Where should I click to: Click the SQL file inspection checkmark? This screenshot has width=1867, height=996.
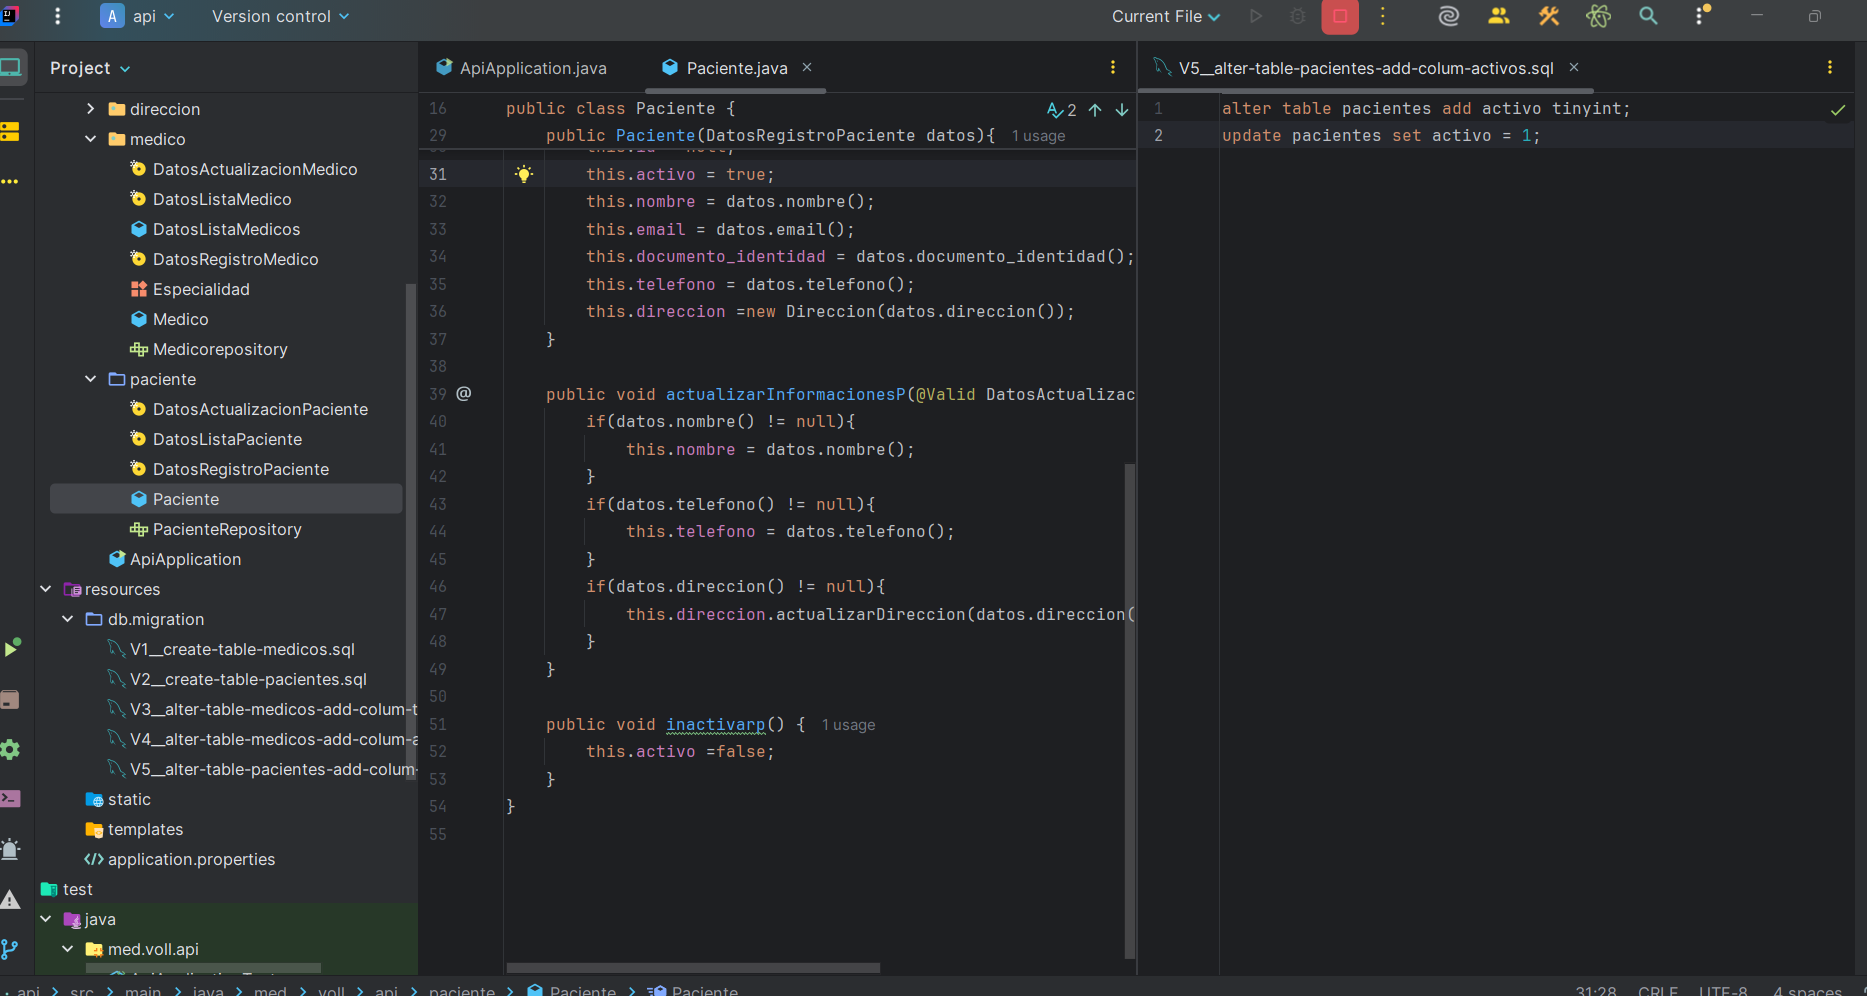[1838, 110]
